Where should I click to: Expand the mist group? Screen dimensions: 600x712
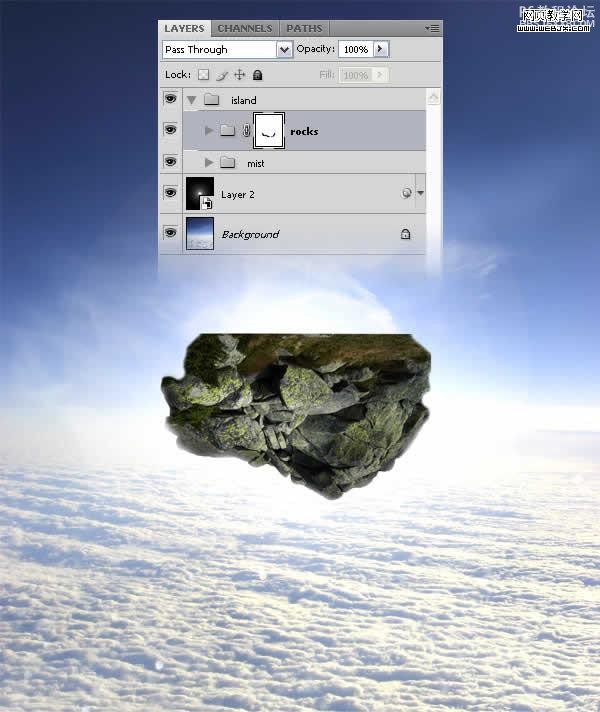coord(208,163)
